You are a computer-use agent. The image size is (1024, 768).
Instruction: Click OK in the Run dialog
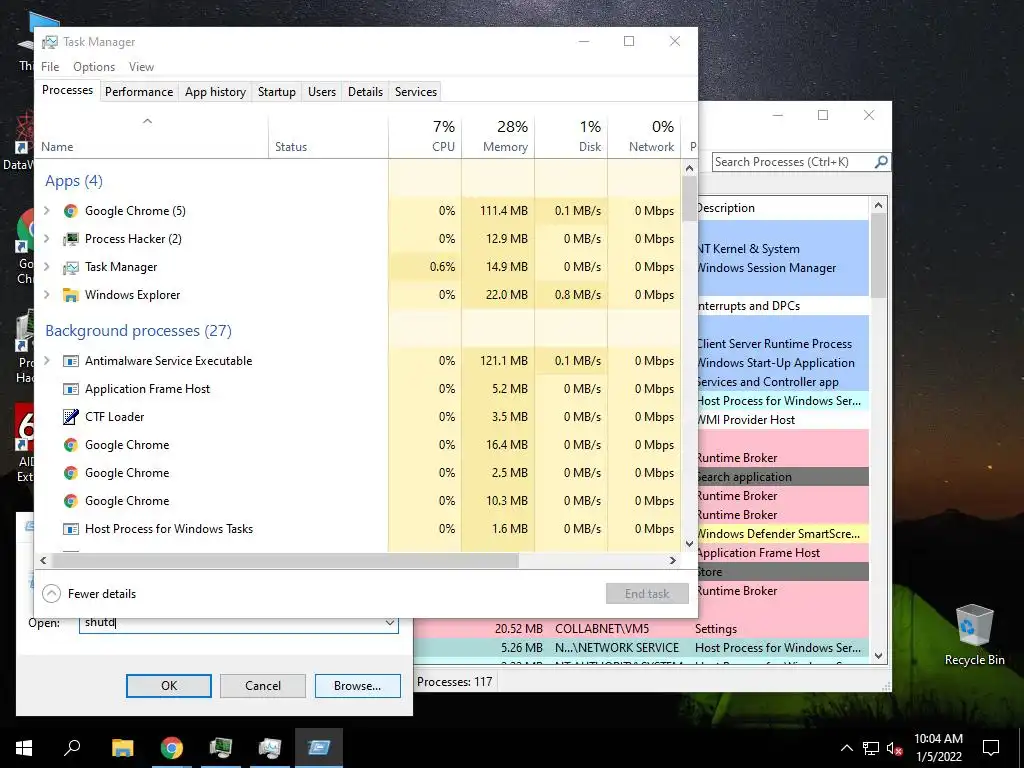(168, 686)
